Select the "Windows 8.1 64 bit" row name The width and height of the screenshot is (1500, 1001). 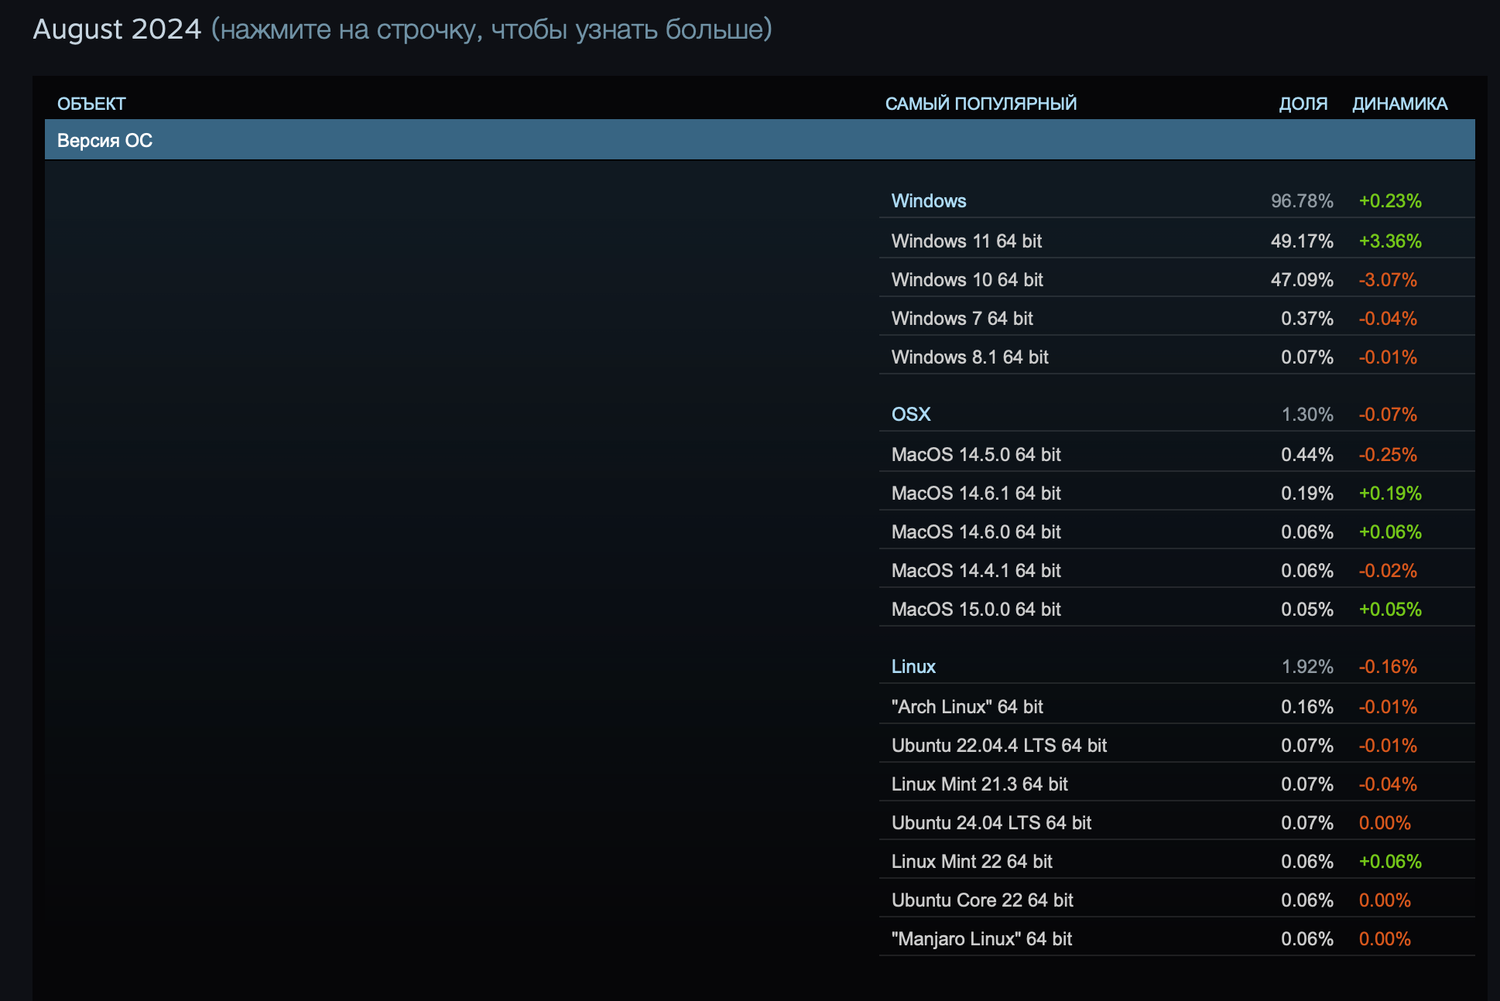coord(970,357)
